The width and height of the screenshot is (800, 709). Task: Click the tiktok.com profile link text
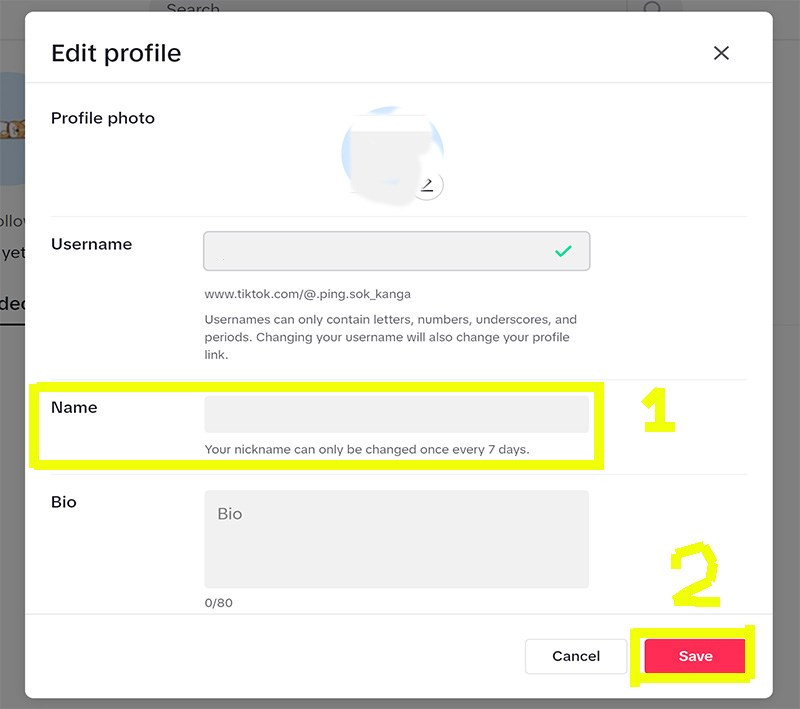(x=307, y=294)
